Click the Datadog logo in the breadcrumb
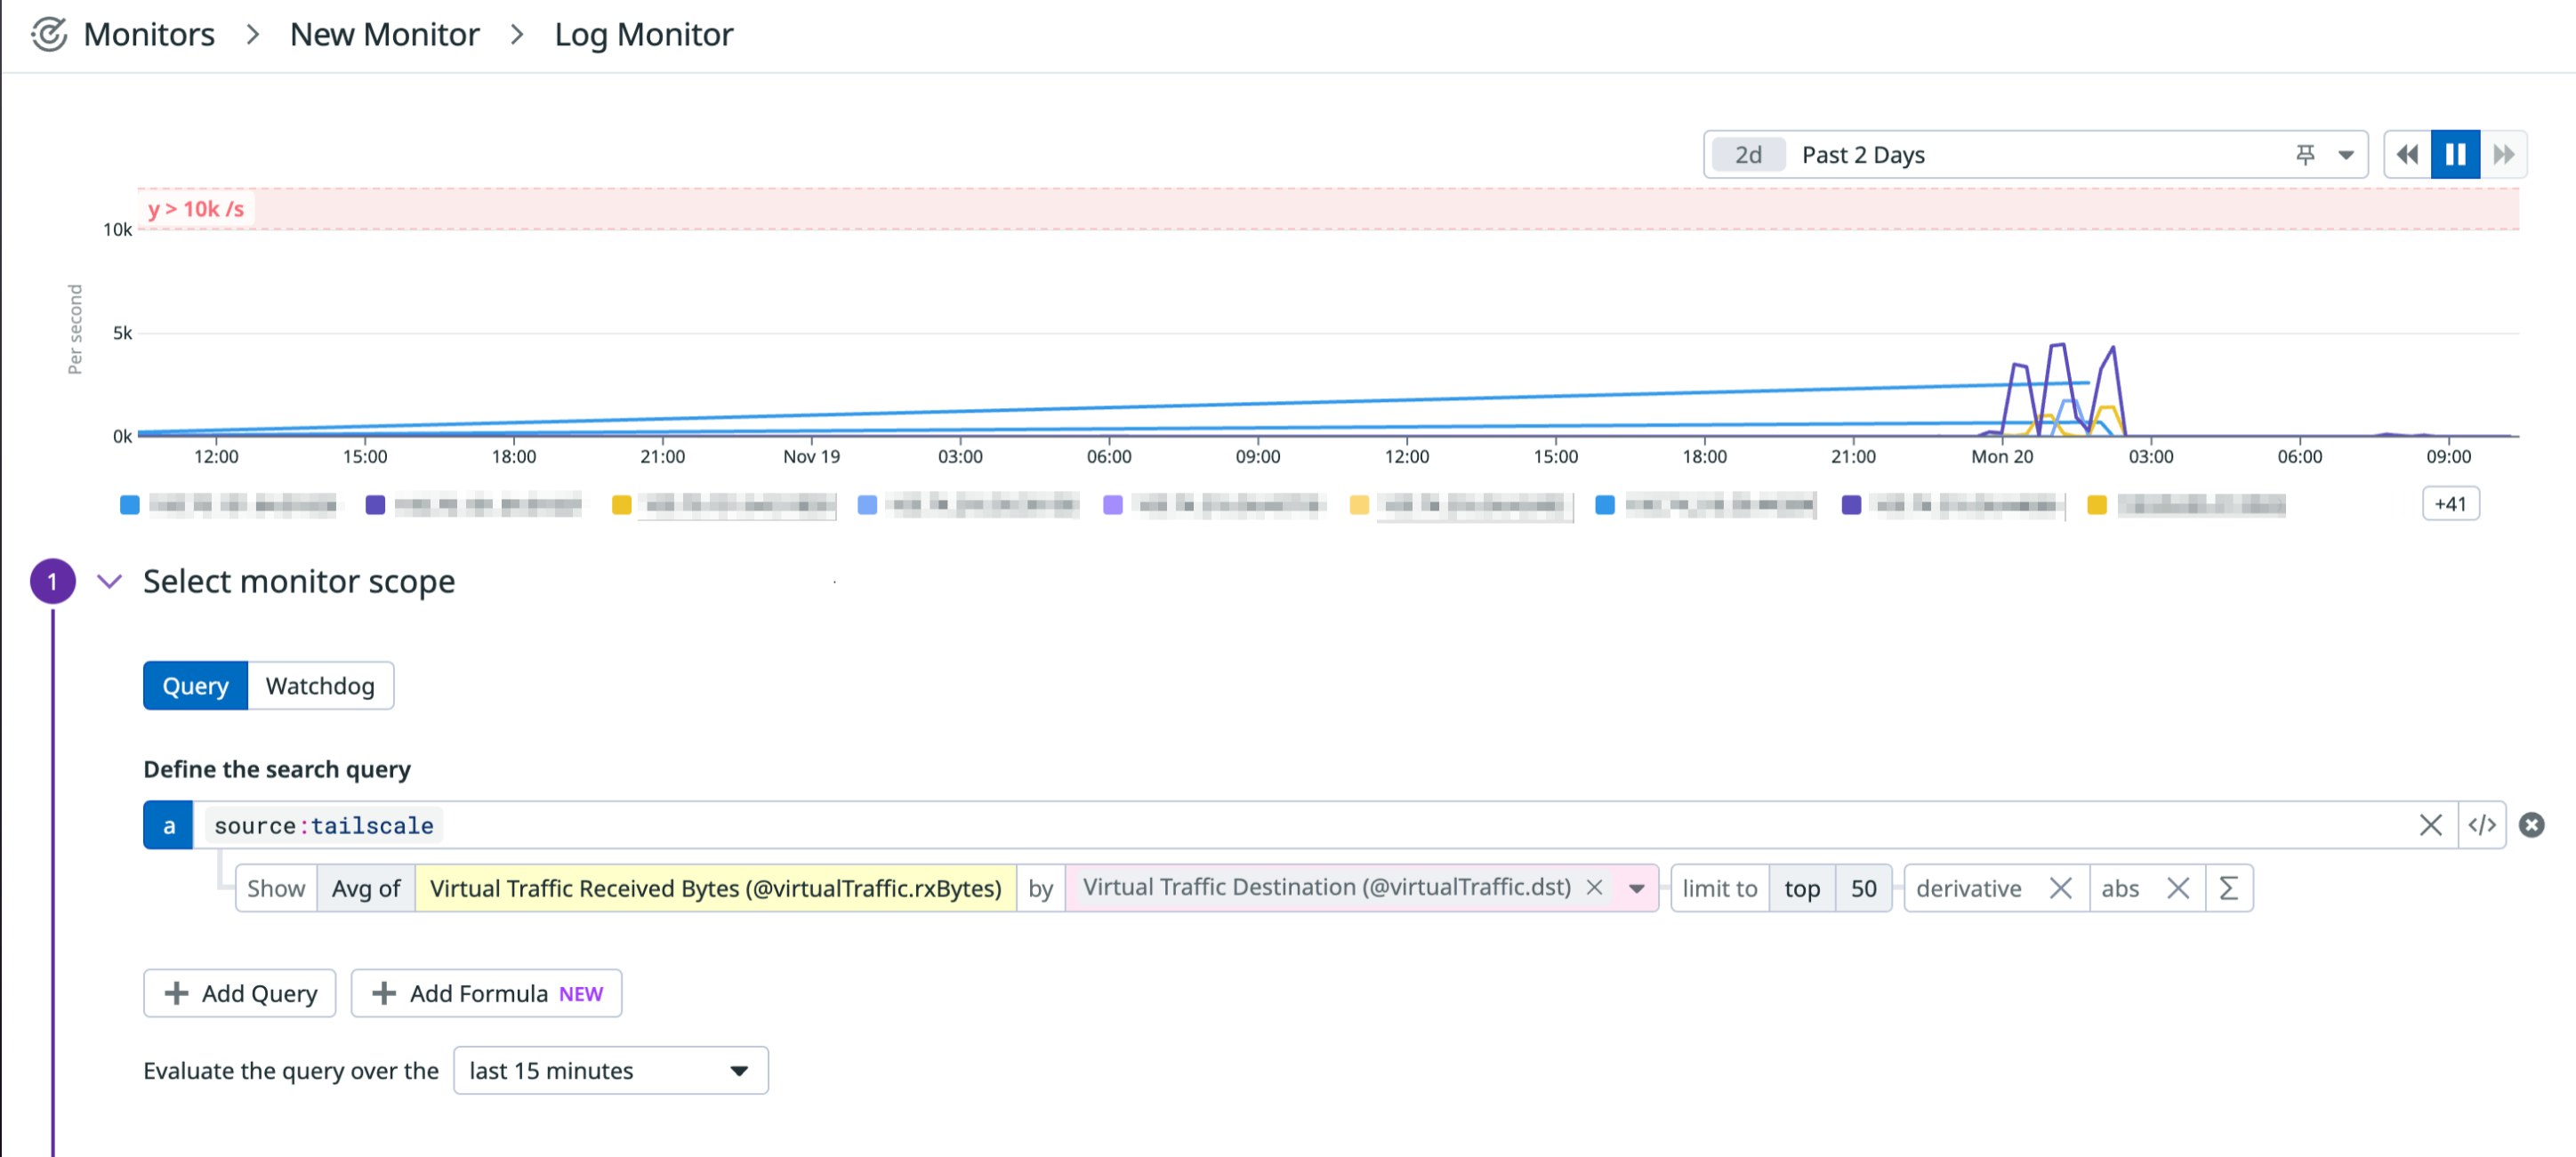 click(49, 33)
